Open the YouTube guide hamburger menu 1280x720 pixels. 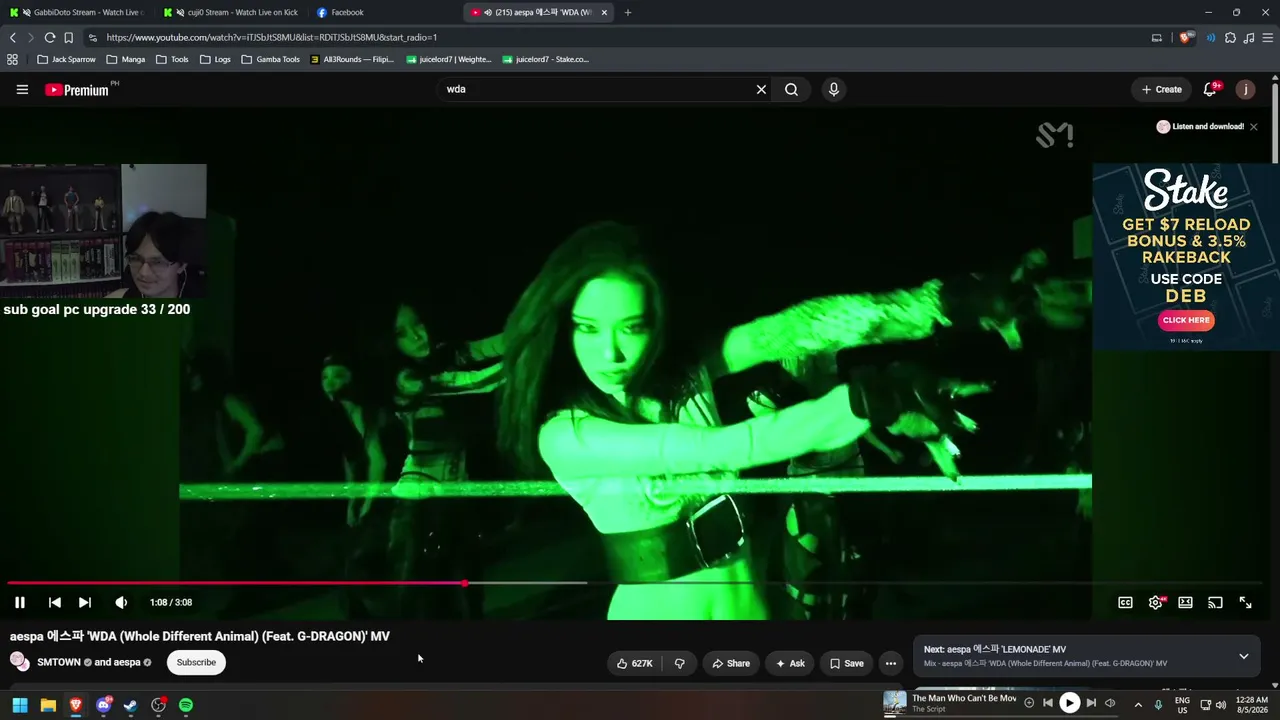coord(22,89)
